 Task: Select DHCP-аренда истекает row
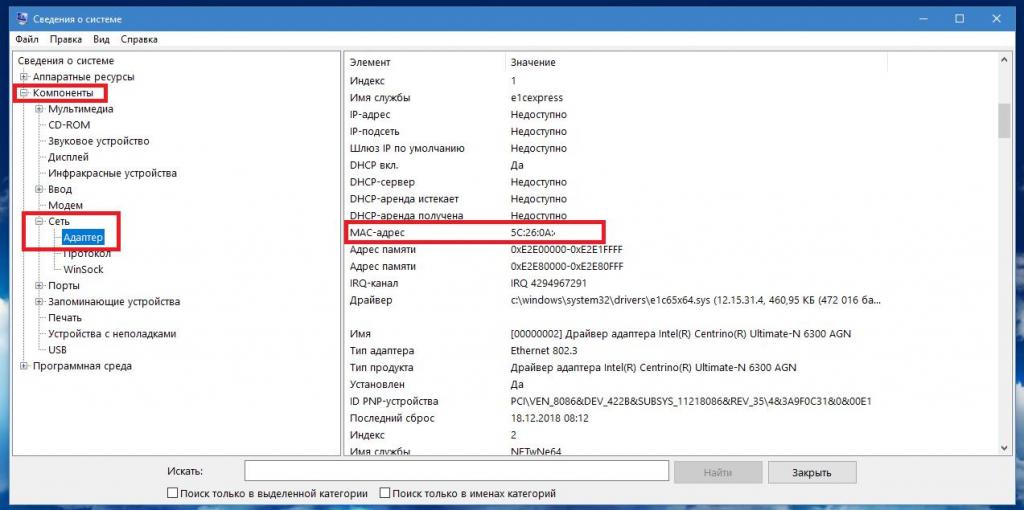coord(614,199)
